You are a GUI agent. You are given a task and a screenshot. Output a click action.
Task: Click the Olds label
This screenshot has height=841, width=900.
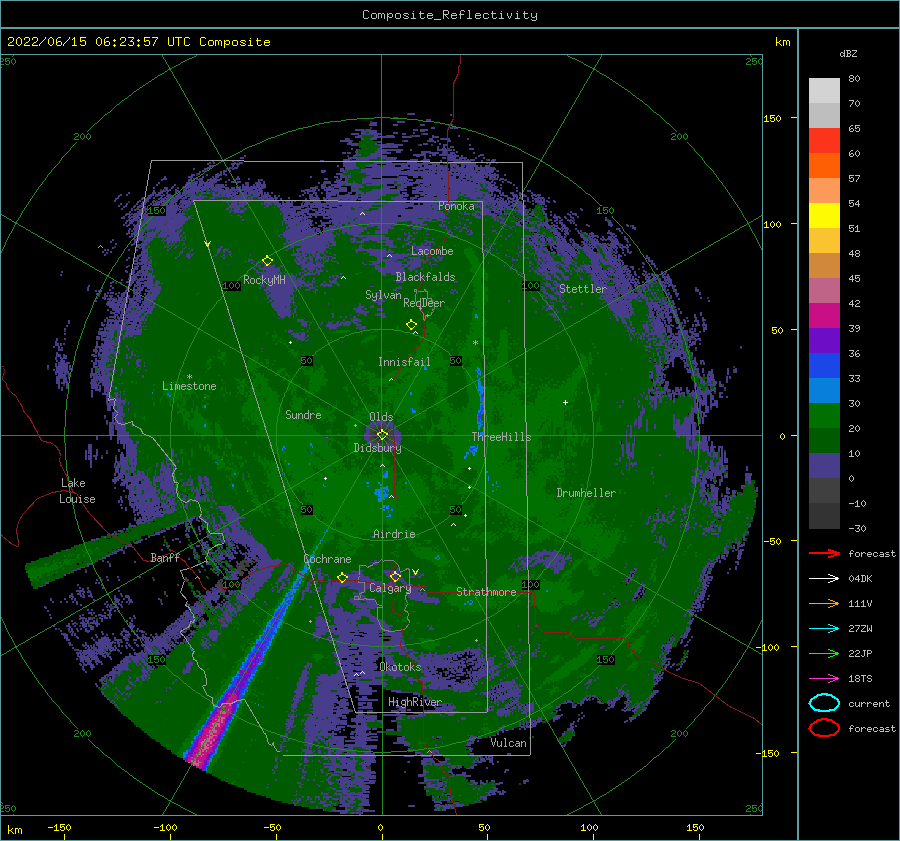point(381,417)
